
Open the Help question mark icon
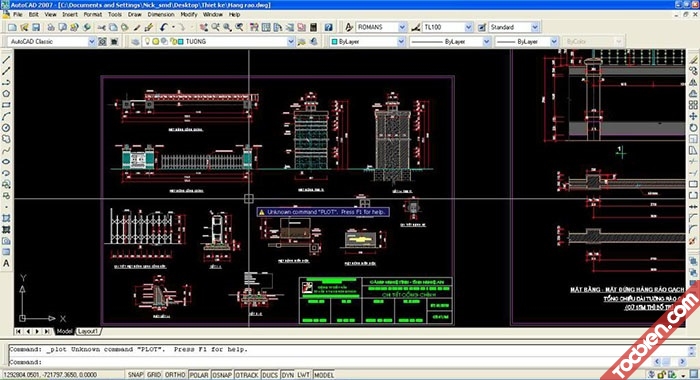(x=329, y=27)
